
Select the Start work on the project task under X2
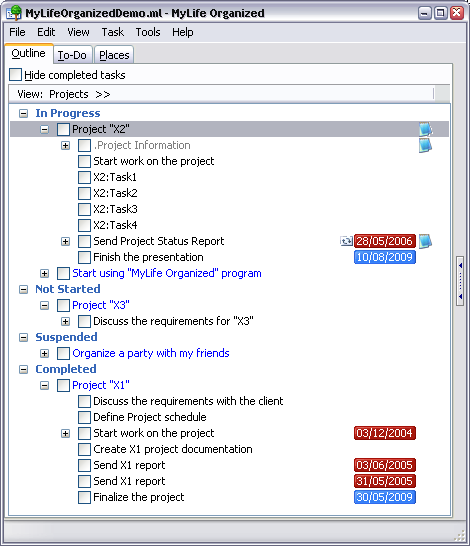coord(154,161)
